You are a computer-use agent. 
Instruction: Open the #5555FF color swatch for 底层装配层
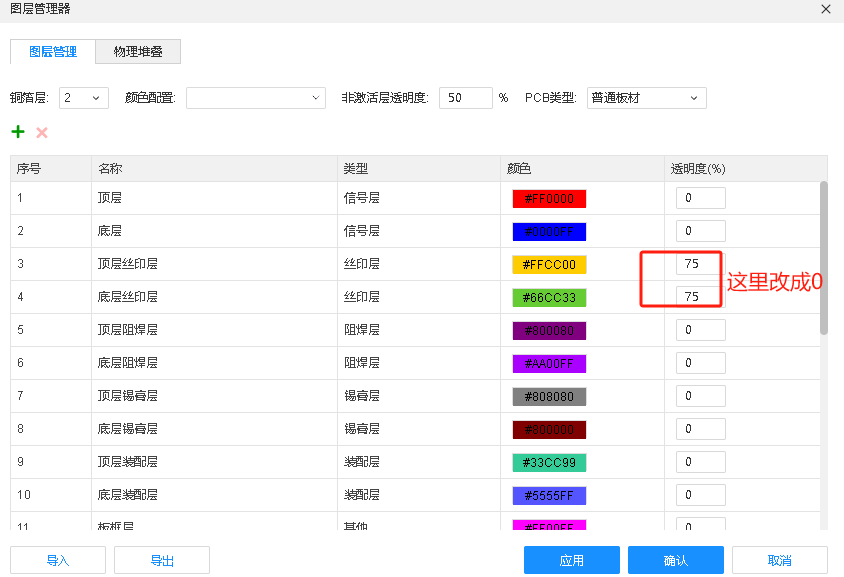click(549, 495)
